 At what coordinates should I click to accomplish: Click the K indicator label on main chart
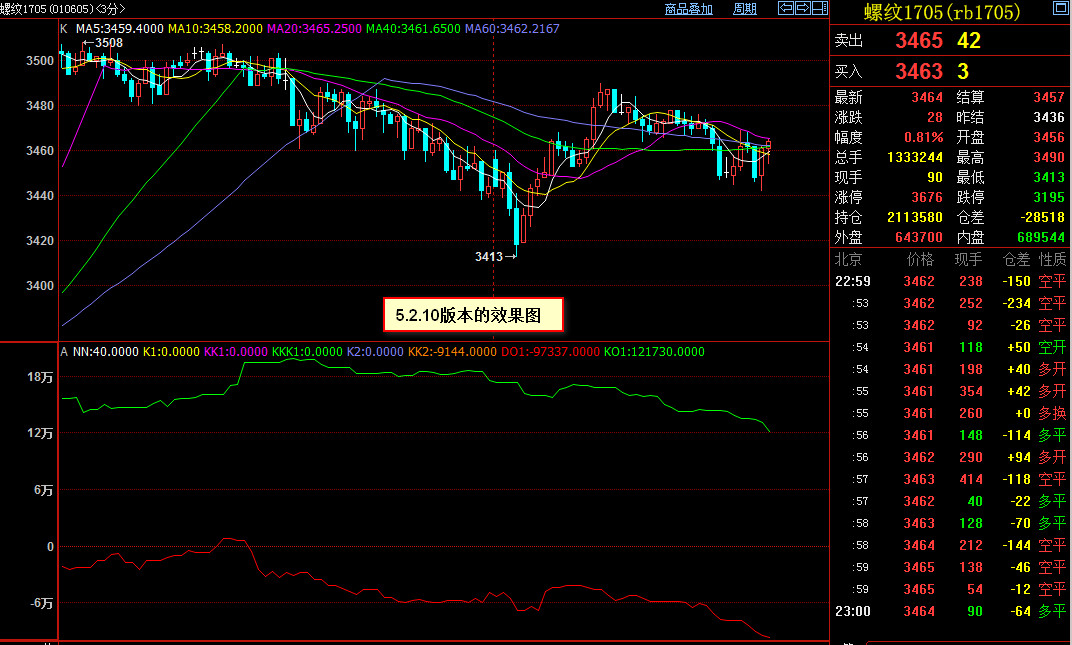coord(64,28)
